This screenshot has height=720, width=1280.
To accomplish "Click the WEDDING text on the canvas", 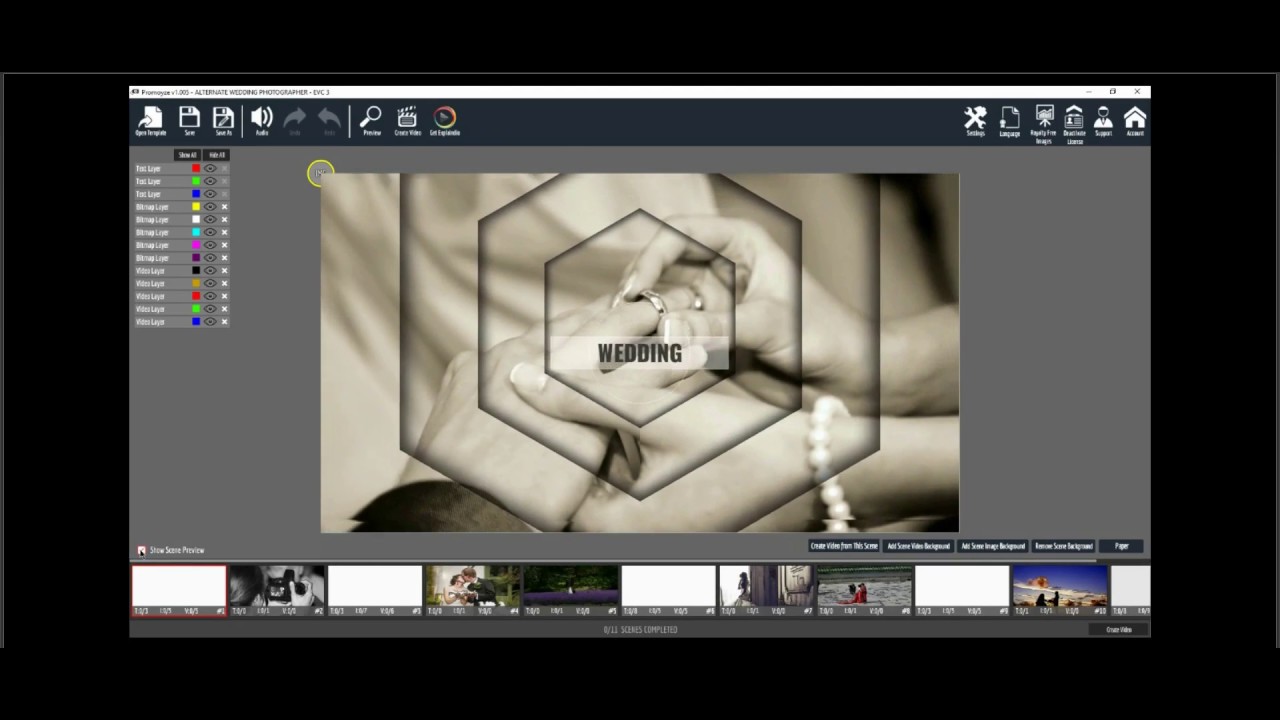I will tap(640, 353).
